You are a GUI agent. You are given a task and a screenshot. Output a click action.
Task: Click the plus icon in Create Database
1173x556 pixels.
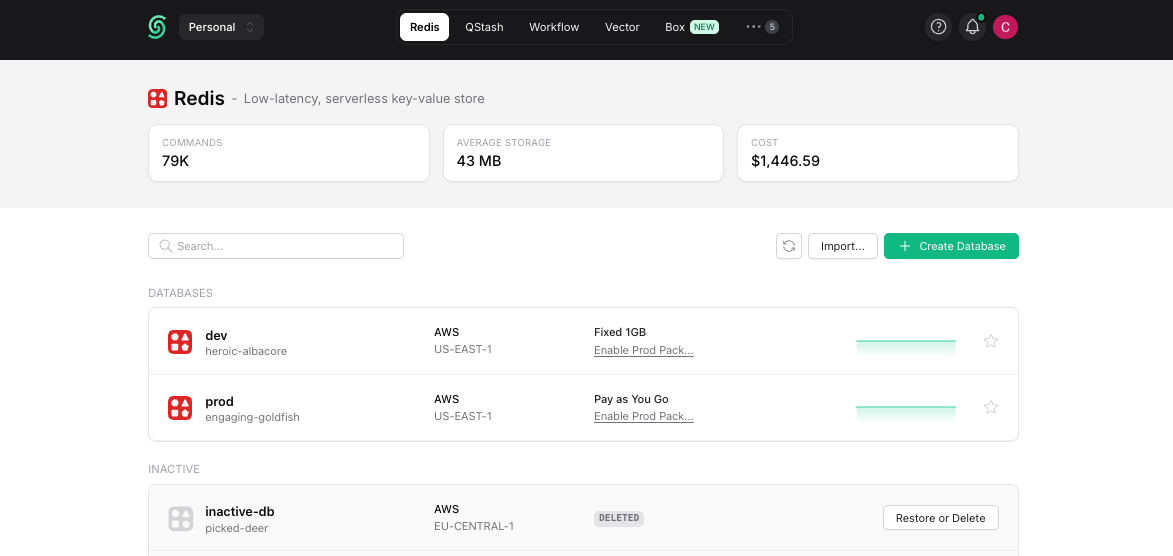pyautogui.click(x=904, y=246)
